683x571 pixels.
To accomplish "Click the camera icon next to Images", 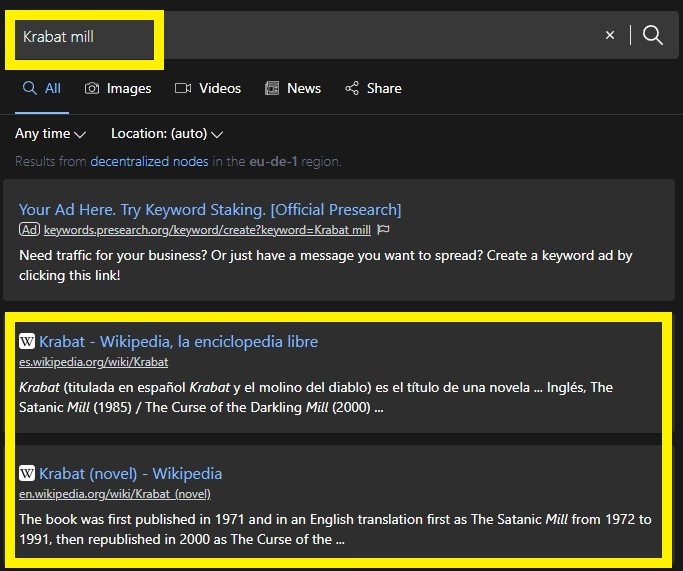I will point(92,88).
